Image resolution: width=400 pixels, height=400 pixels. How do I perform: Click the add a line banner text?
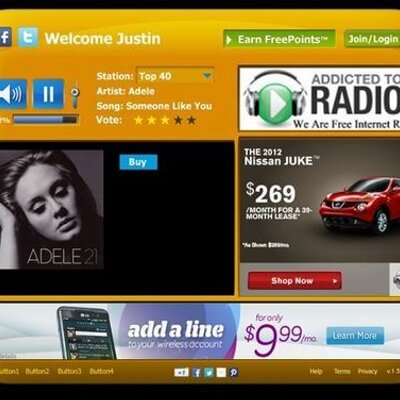click(176, 330)
